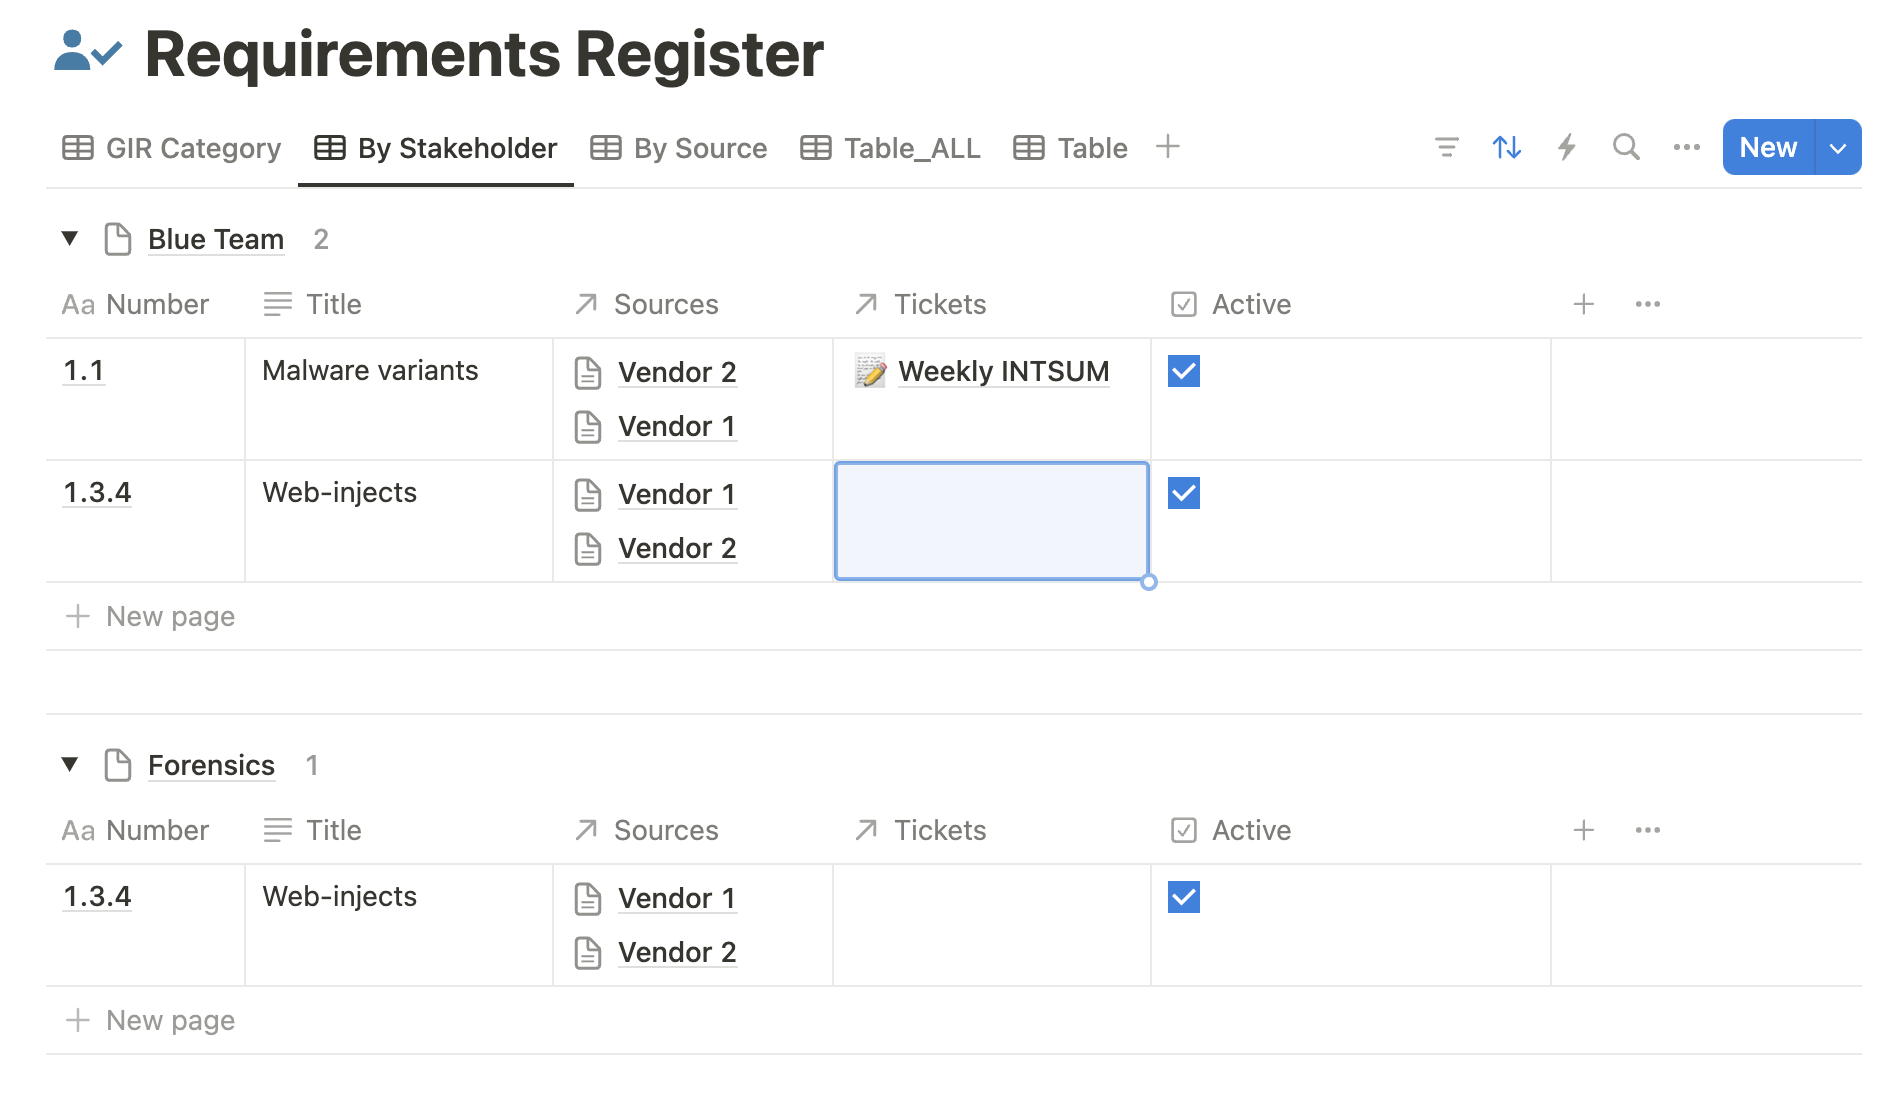This screenshot has height=1098, width=1892.
Task: Click Vendor 2 page icon in row 1.1
Action: 588,372
